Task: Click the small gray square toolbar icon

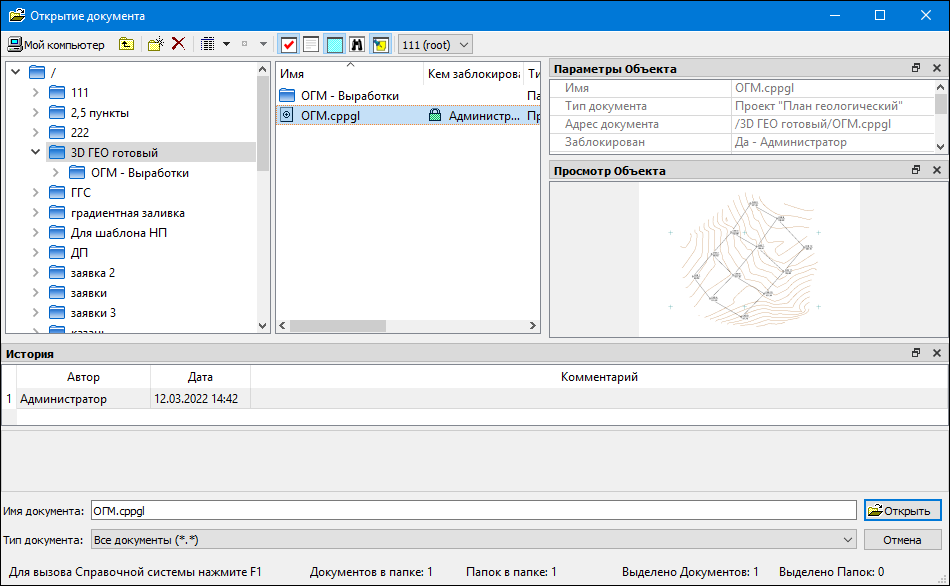Action: pyautogui.click(x=244, y=44)
